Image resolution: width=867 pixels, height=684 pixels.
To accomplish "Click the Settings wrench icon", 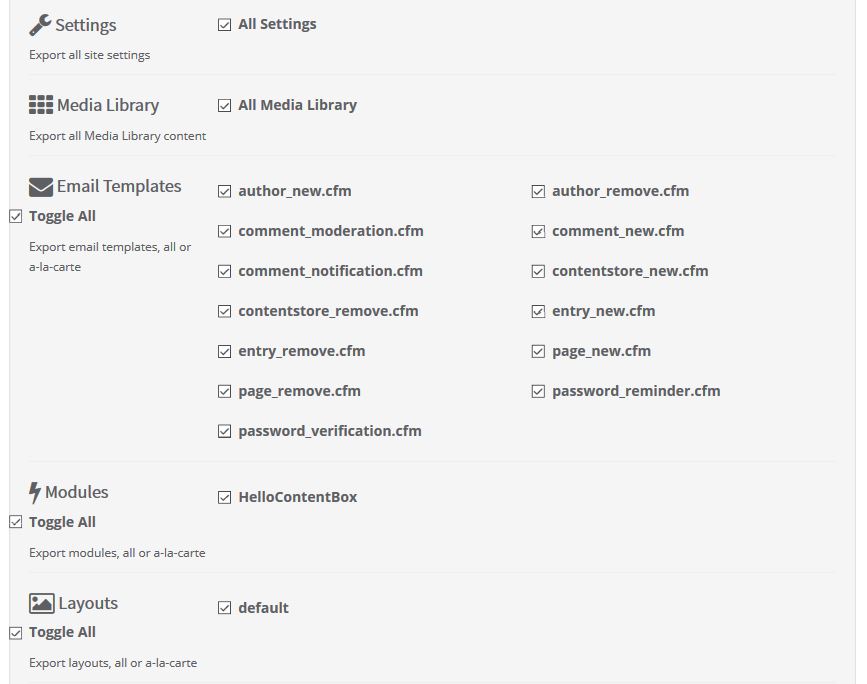I will pyautogui.click(x=40, y=25).
